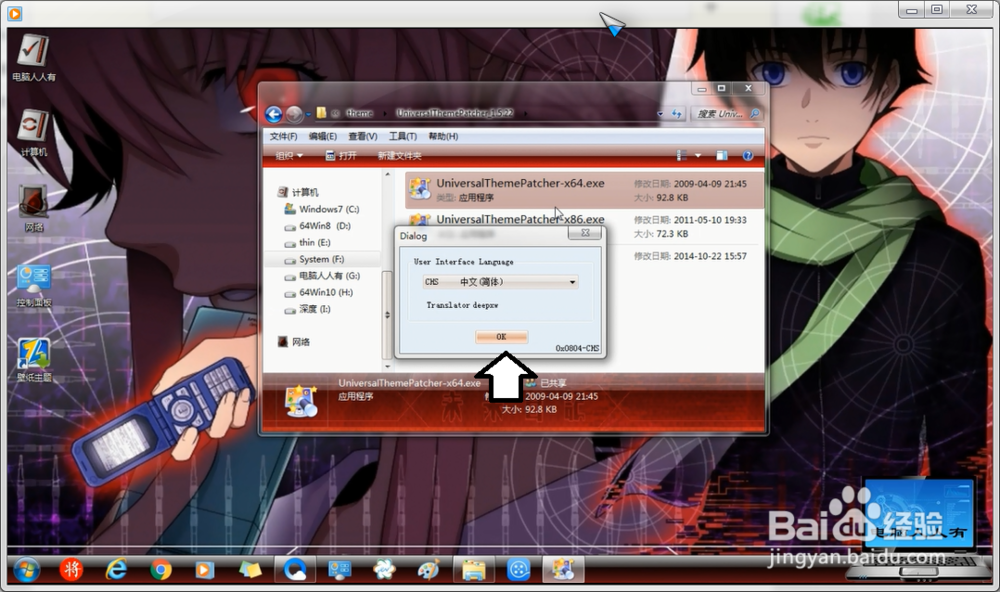The width and height of the screenshot is (1000, 592).
Task: Open the 编辑(E) menu
Action: coord(323,137)
